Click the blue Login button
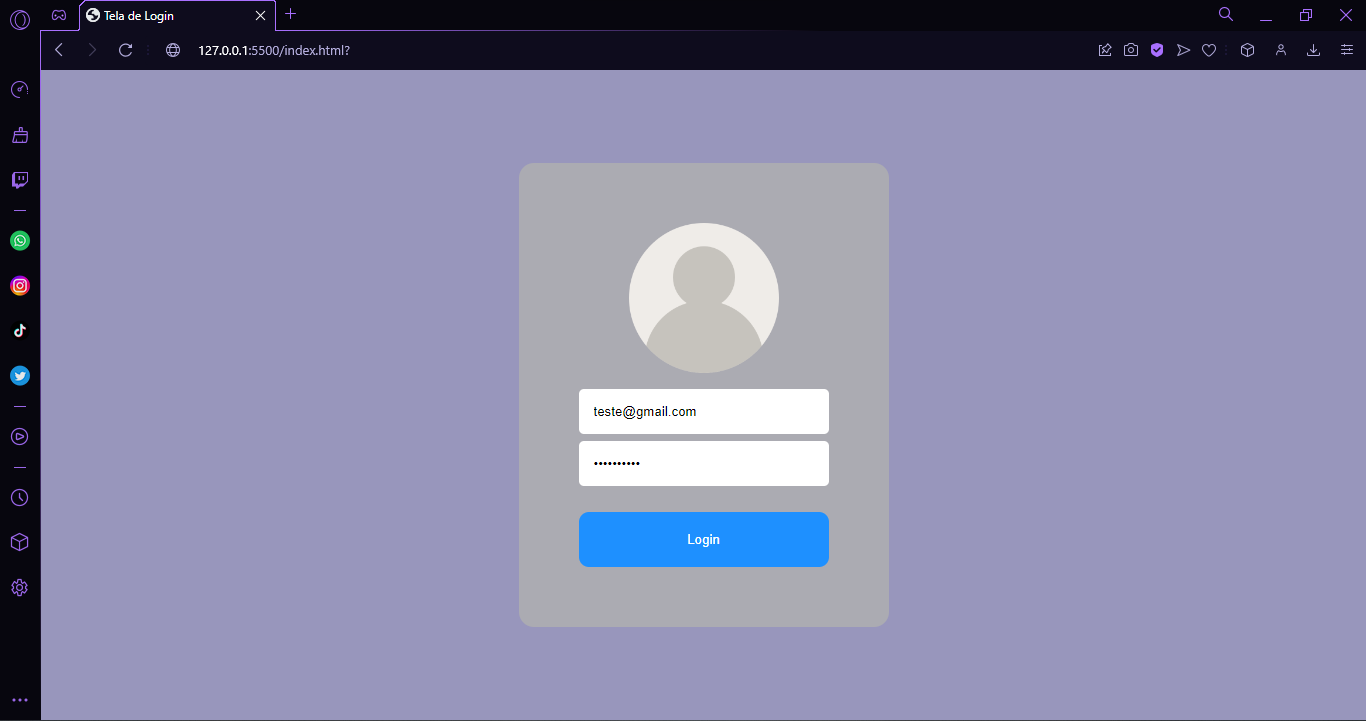1366x721 pixels. (x=703, y=539)
